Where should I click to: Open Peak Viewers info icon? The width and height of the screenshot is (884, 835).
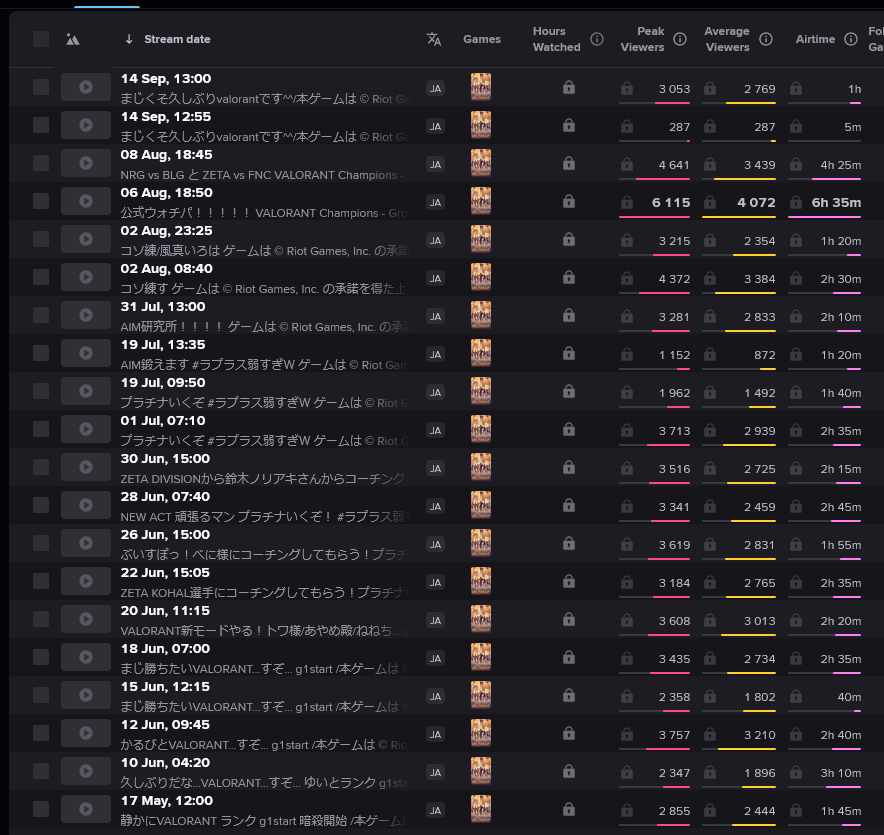coord(680,39)
